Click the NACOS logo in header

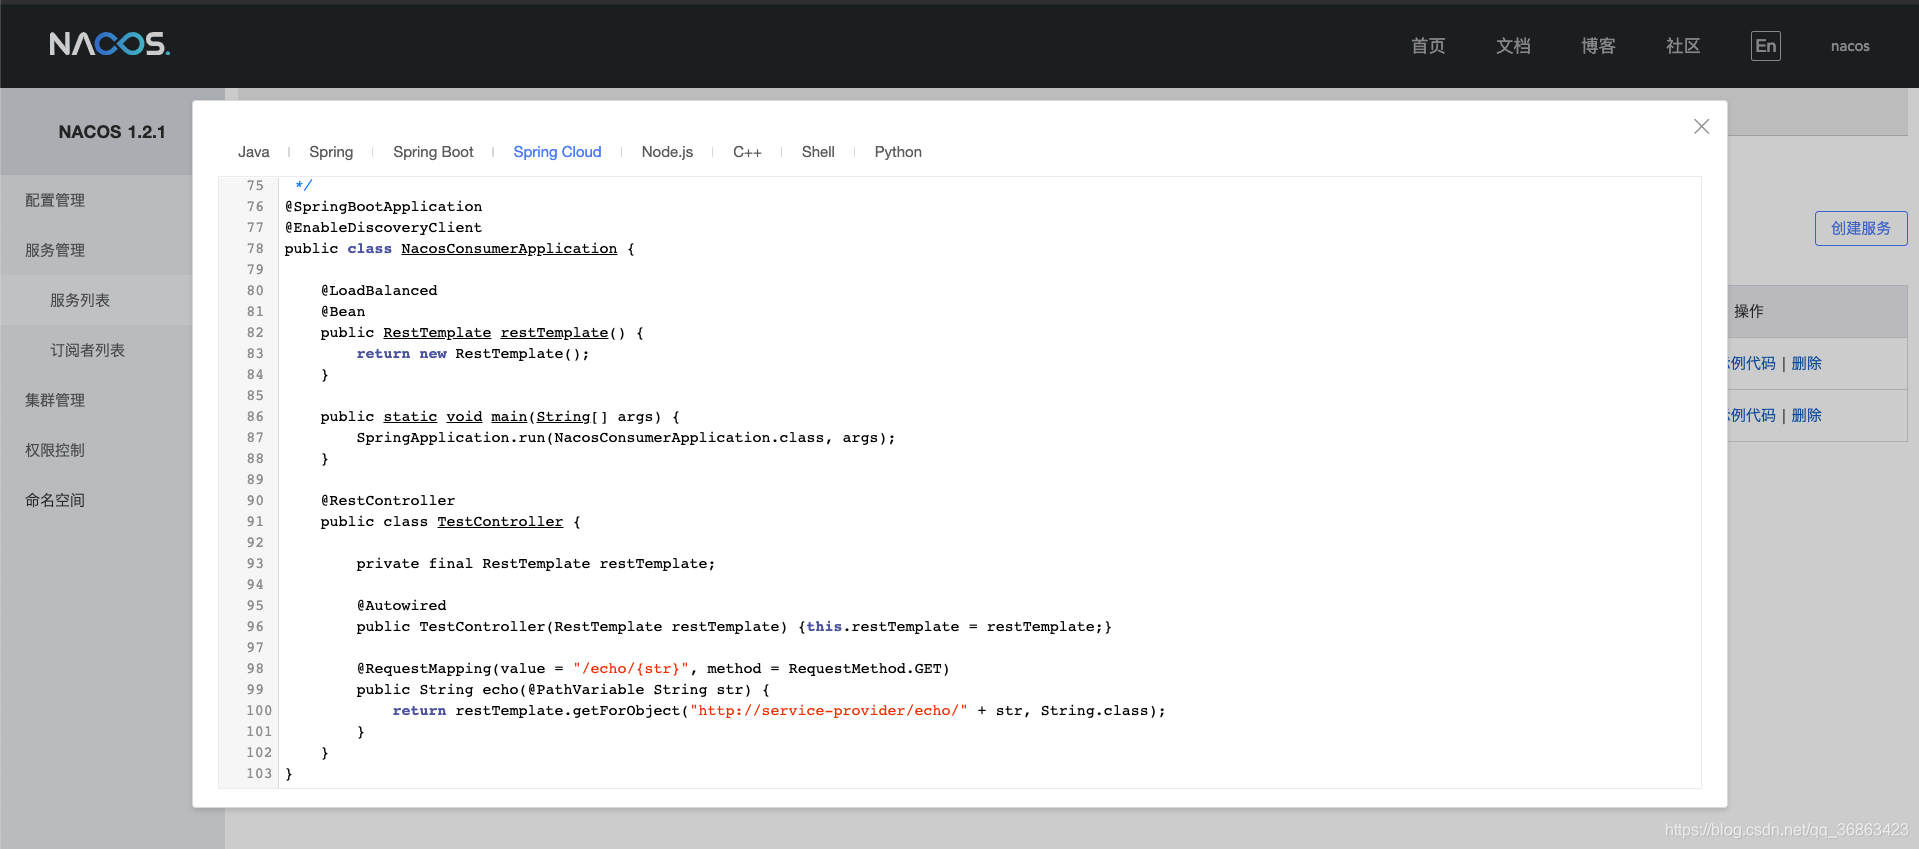109,44
